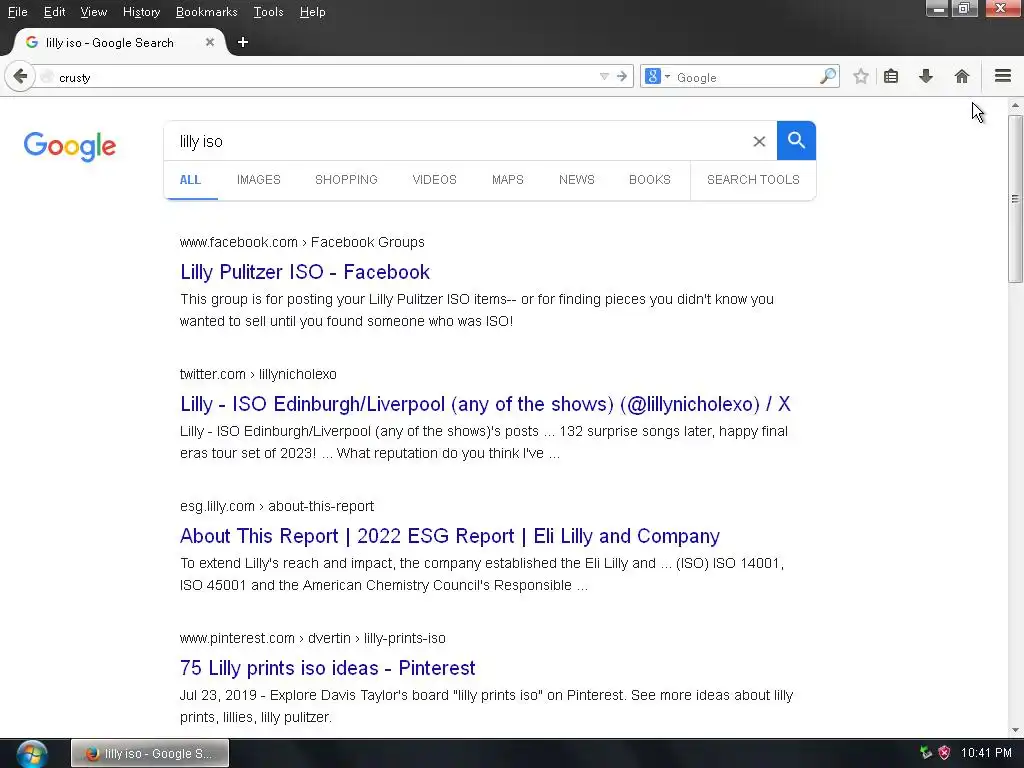1024x768 pixels.
Task: Open the History menu
Action: [141, 12]
